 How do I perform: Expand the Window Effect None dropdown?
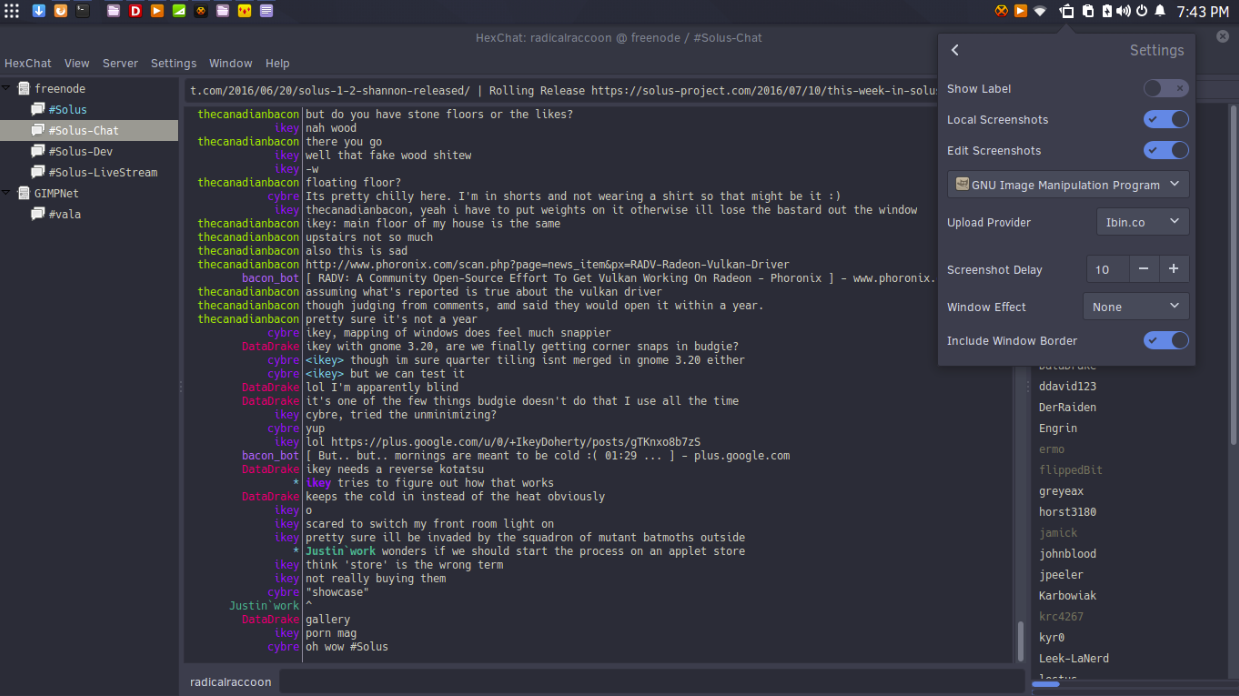[x=1136, y=306]
